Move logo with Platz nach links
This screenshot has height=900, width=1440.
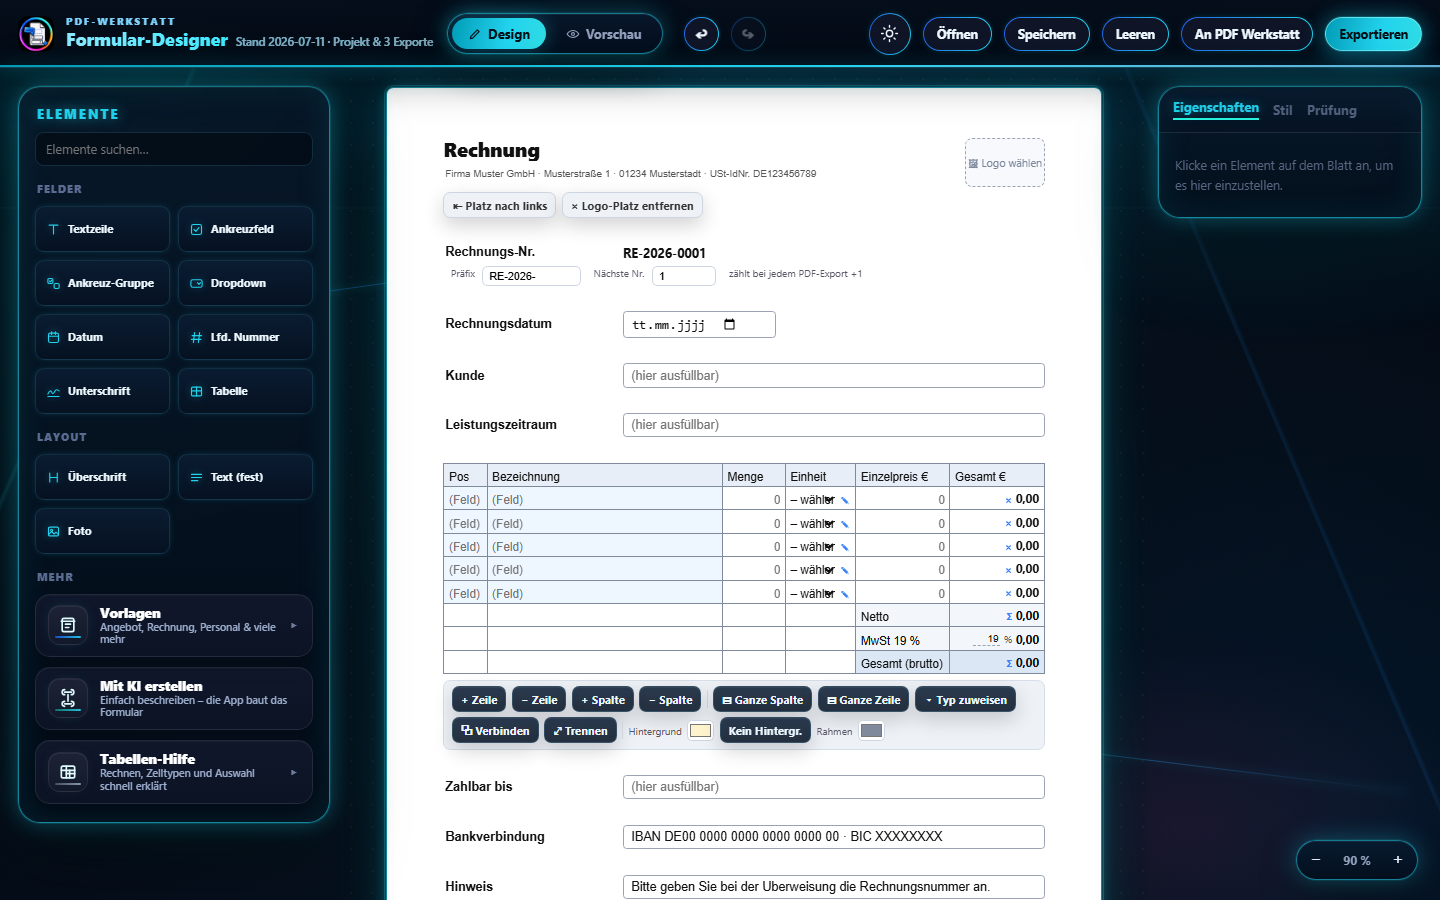[499, 206]
